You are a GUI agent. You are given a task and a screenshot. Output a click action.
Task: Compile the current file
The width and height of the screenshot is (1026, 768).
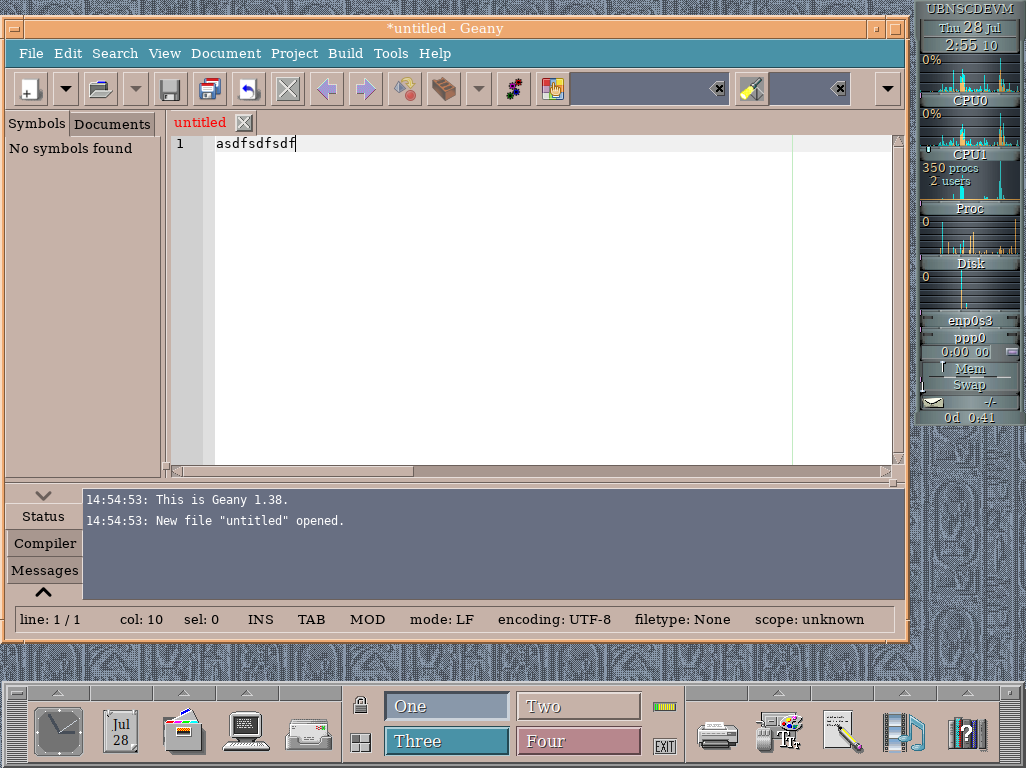[x=403, y=89]
